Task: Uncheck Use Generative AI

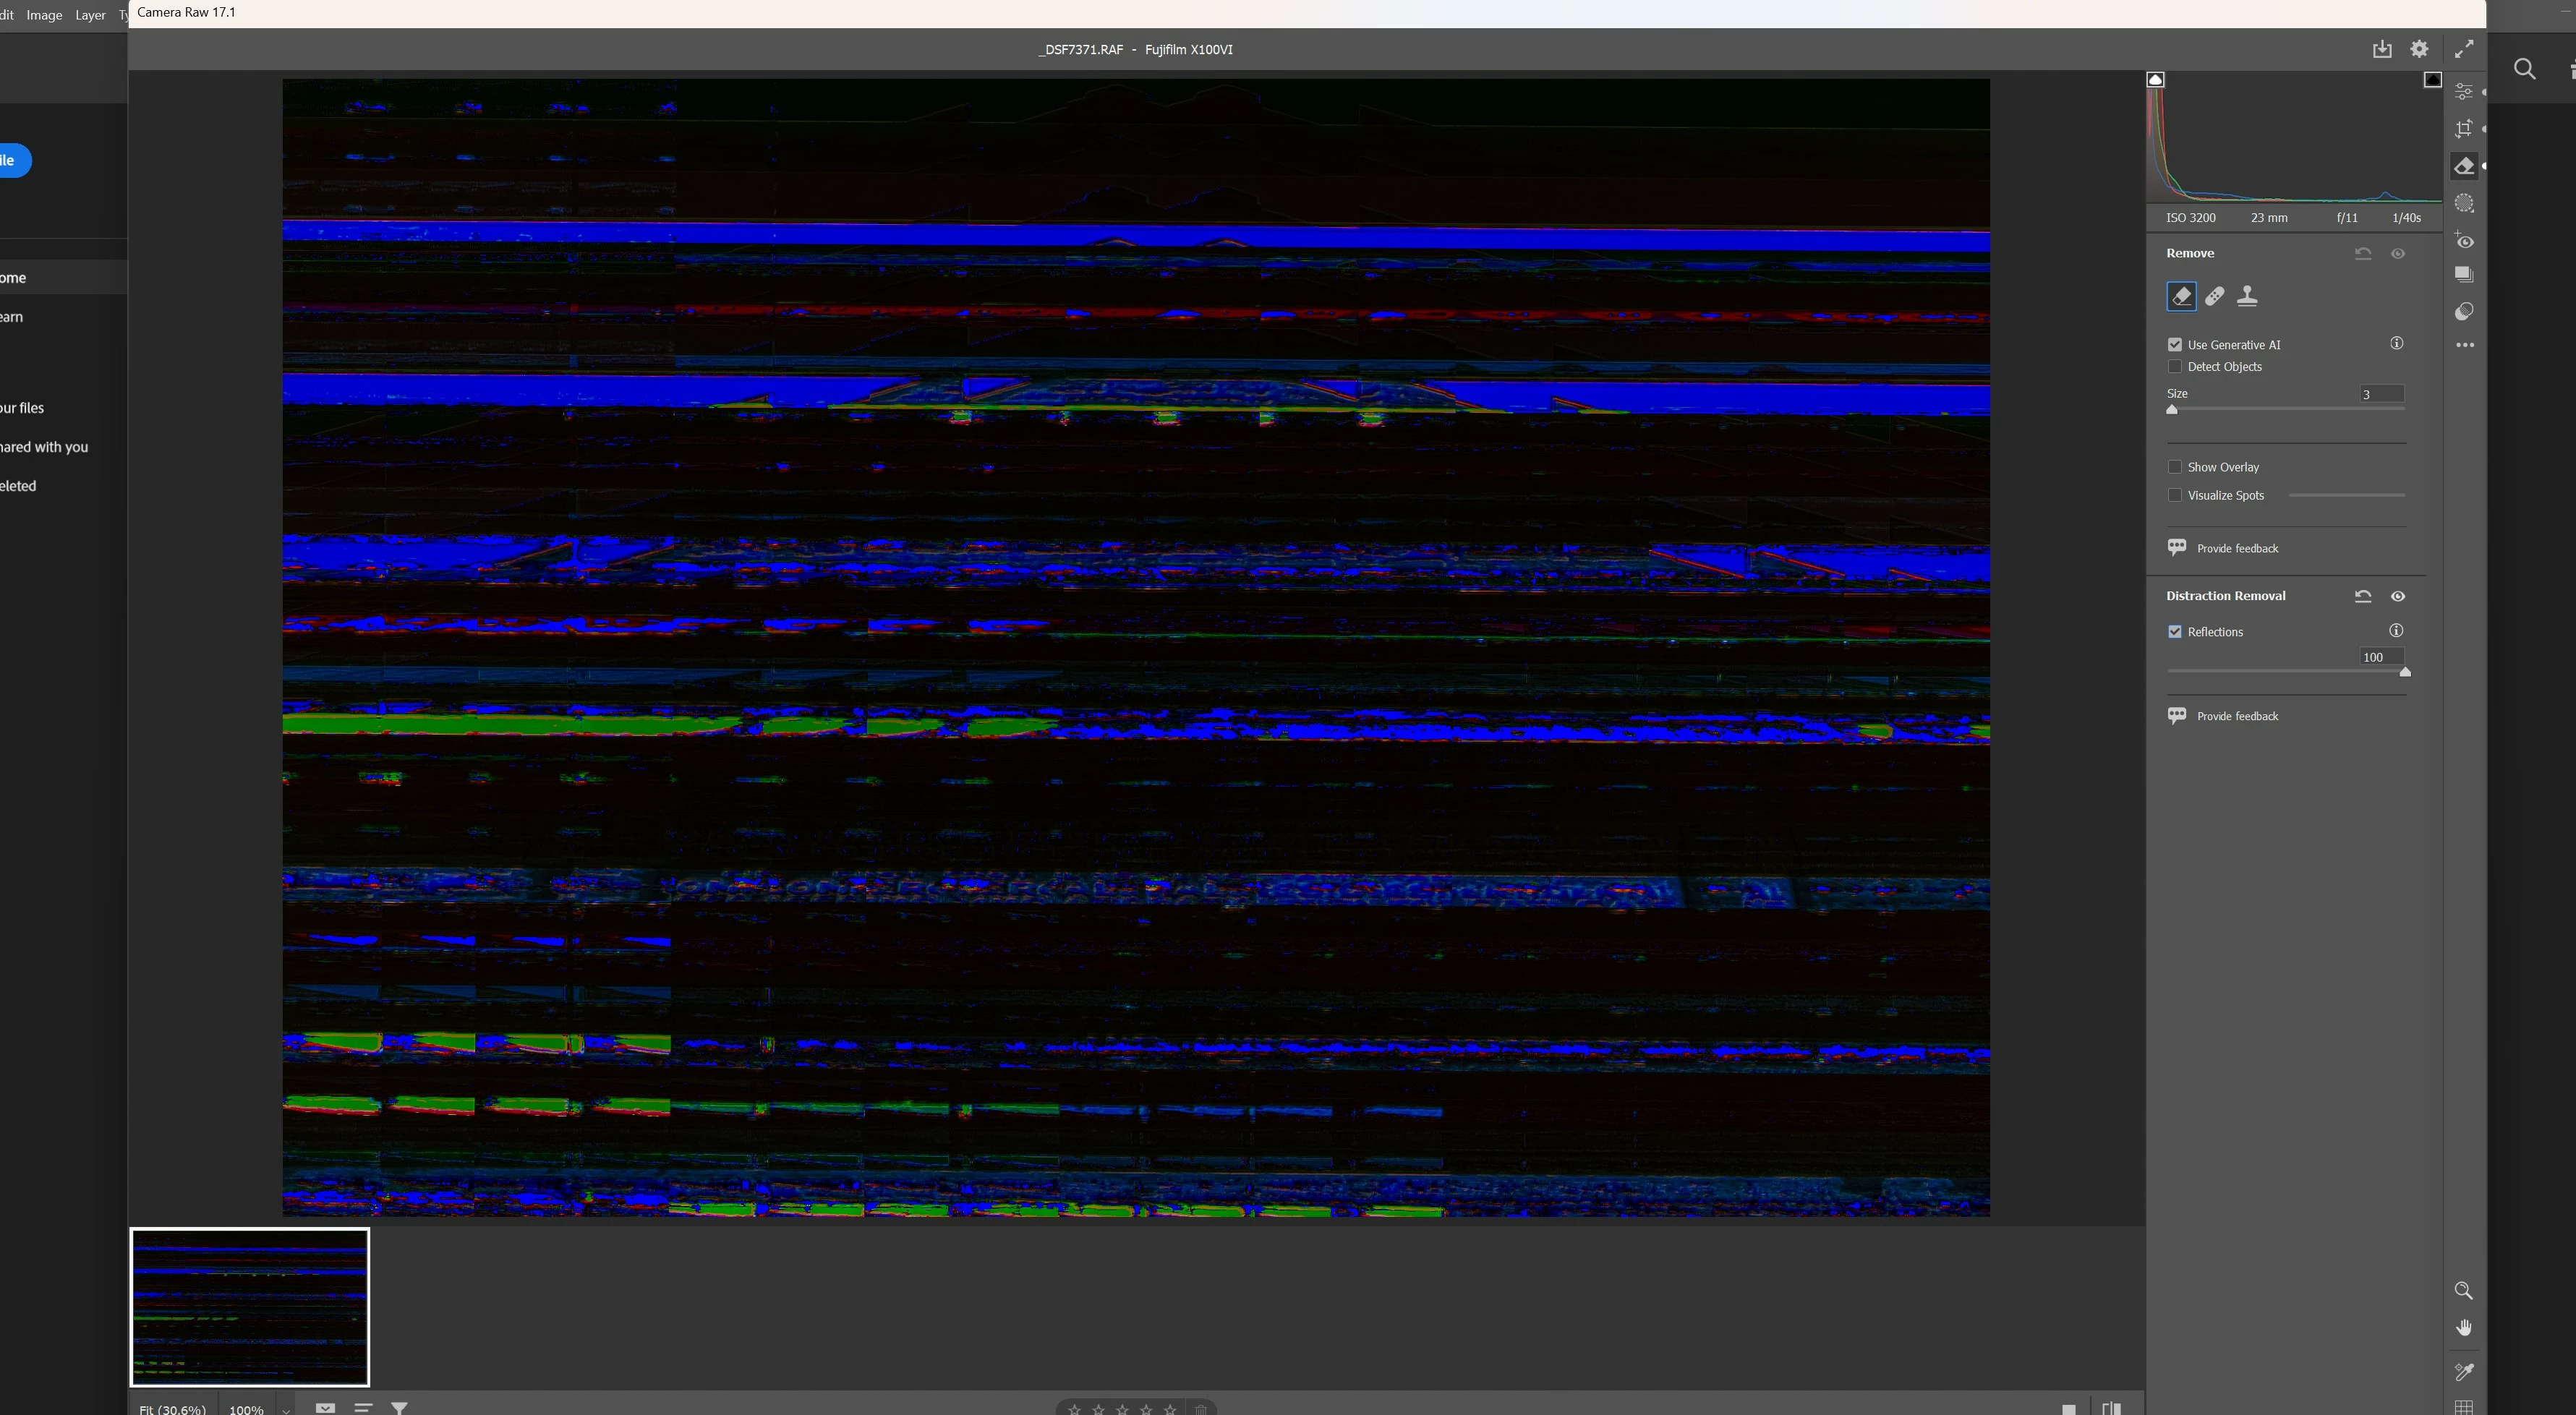Action: 2175,345
